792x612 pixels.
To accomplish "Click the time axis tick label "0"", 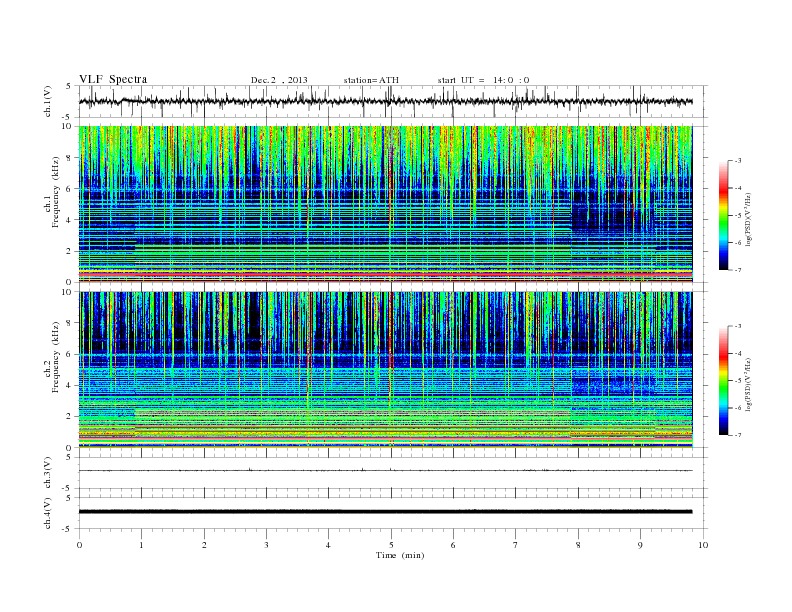I will click(79, 545).
